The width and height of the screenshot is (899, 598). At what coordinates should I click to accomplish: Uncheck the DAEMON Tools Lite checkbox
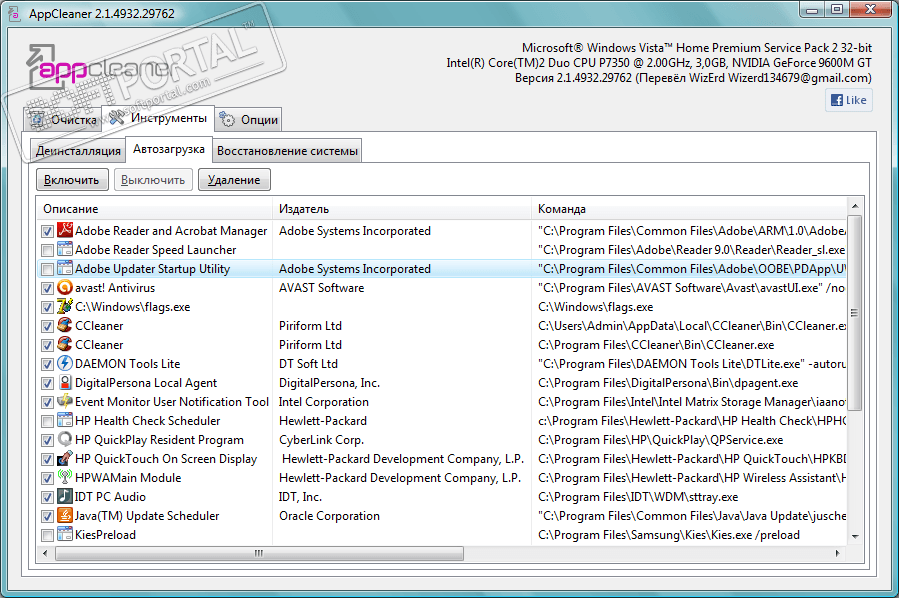point(48,364)
